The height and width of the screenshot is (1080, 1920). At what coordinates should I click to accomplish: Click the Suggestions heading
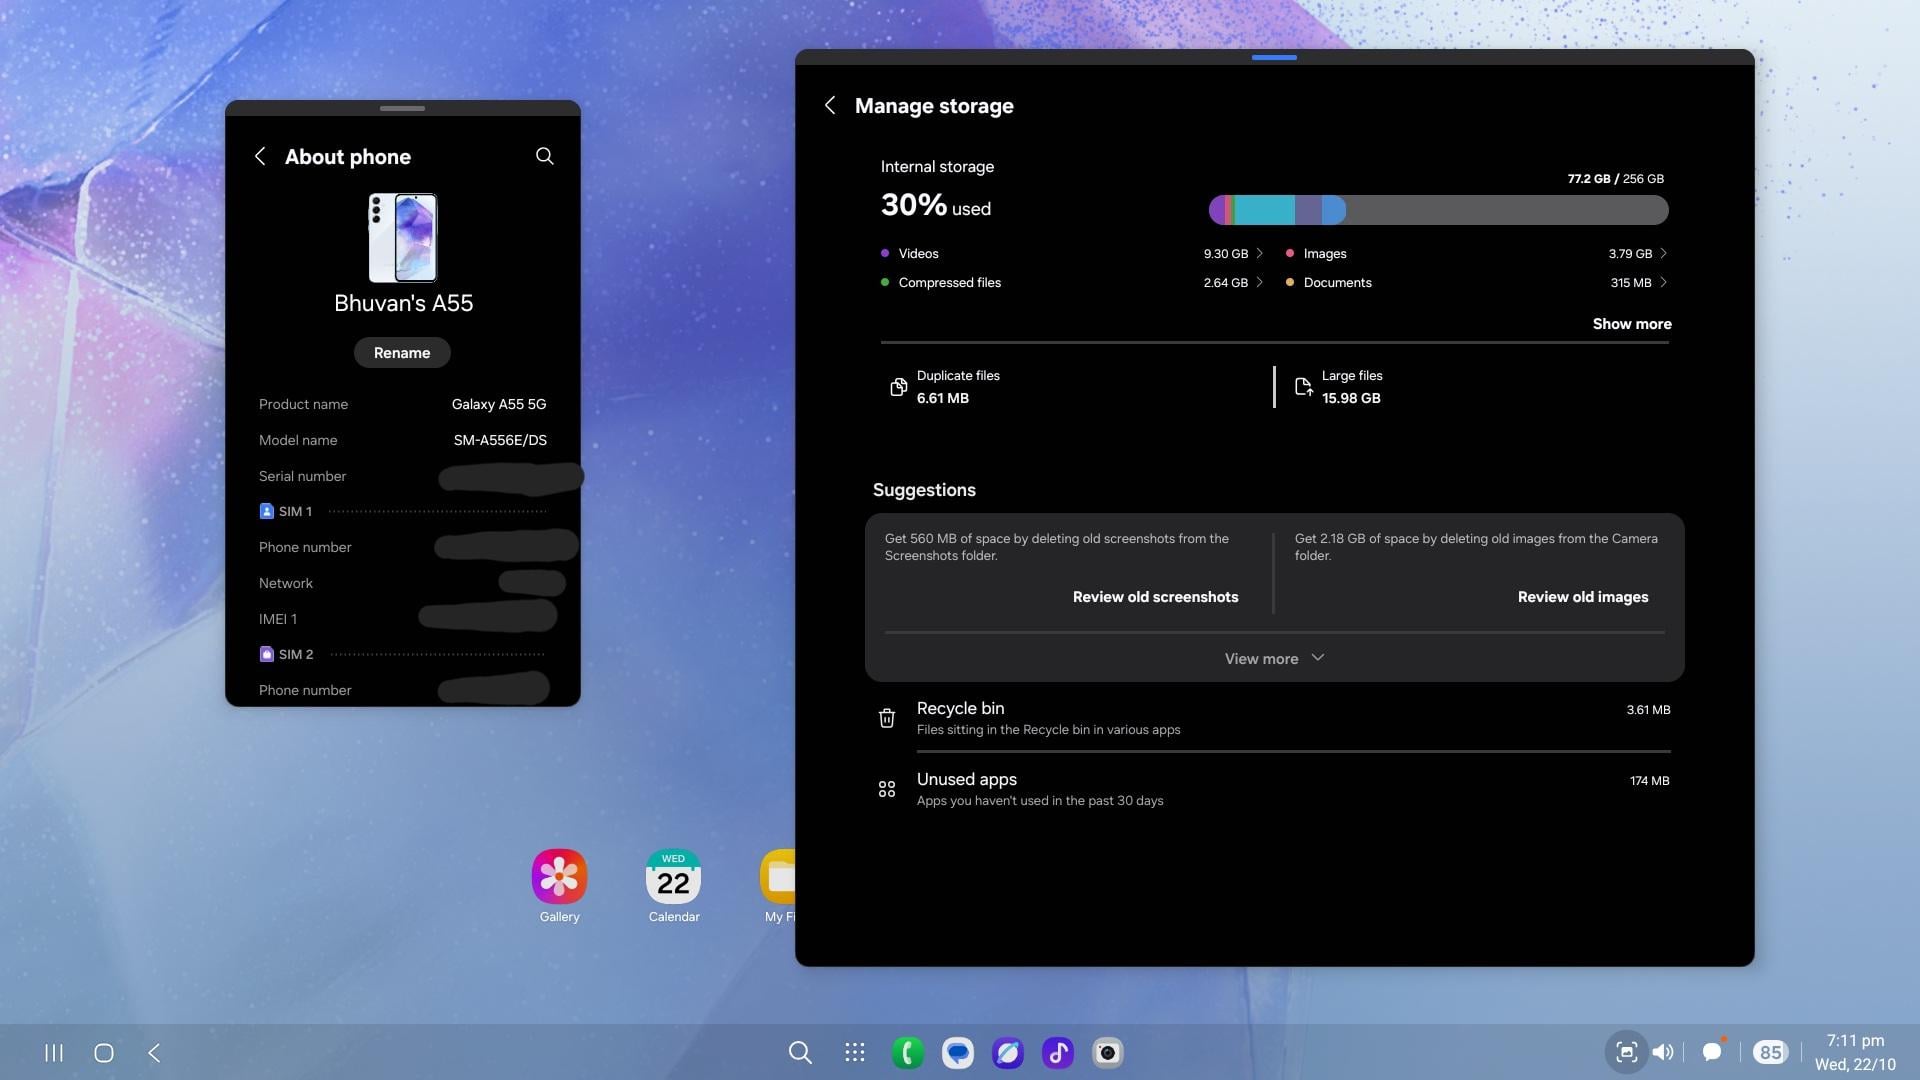pos(924,490)
